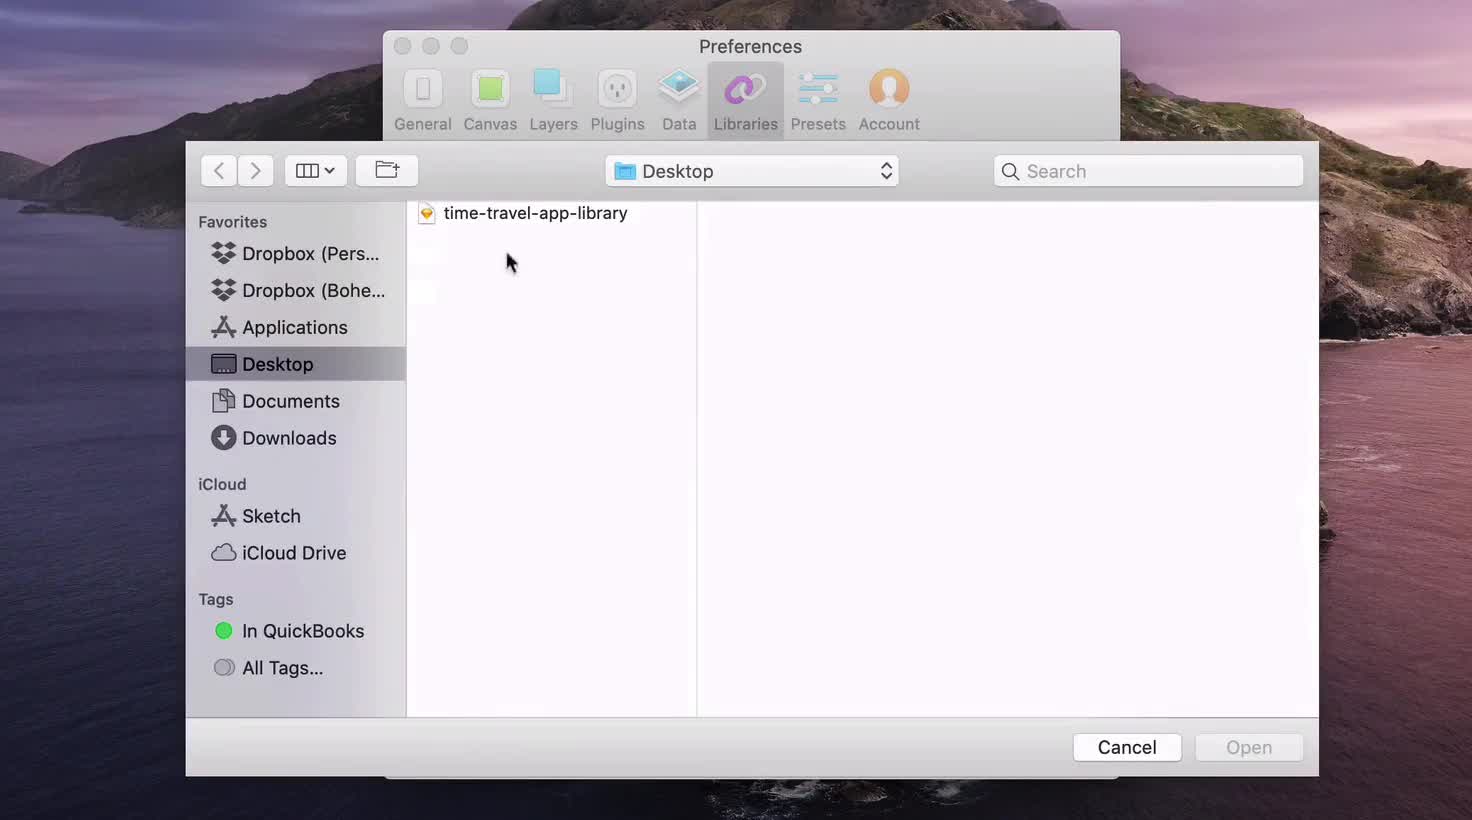
Task: Open the General preferences tab
Action: click(x=422, y=101)
